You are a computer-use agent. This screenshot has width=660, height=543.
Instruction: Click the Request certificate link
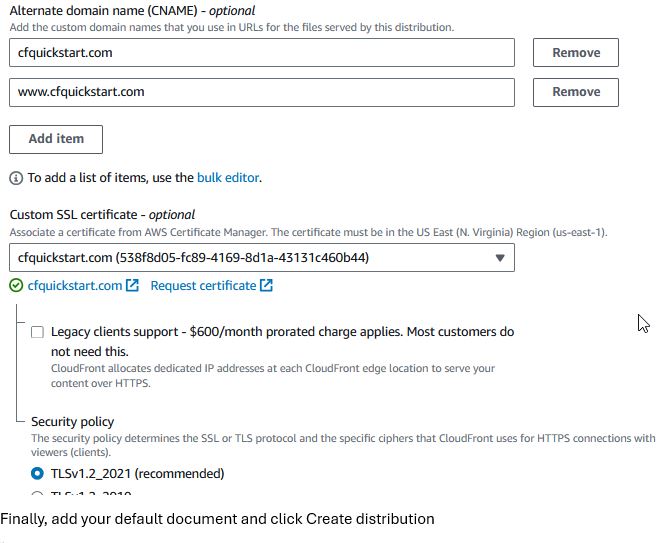(x=203, y=286)
